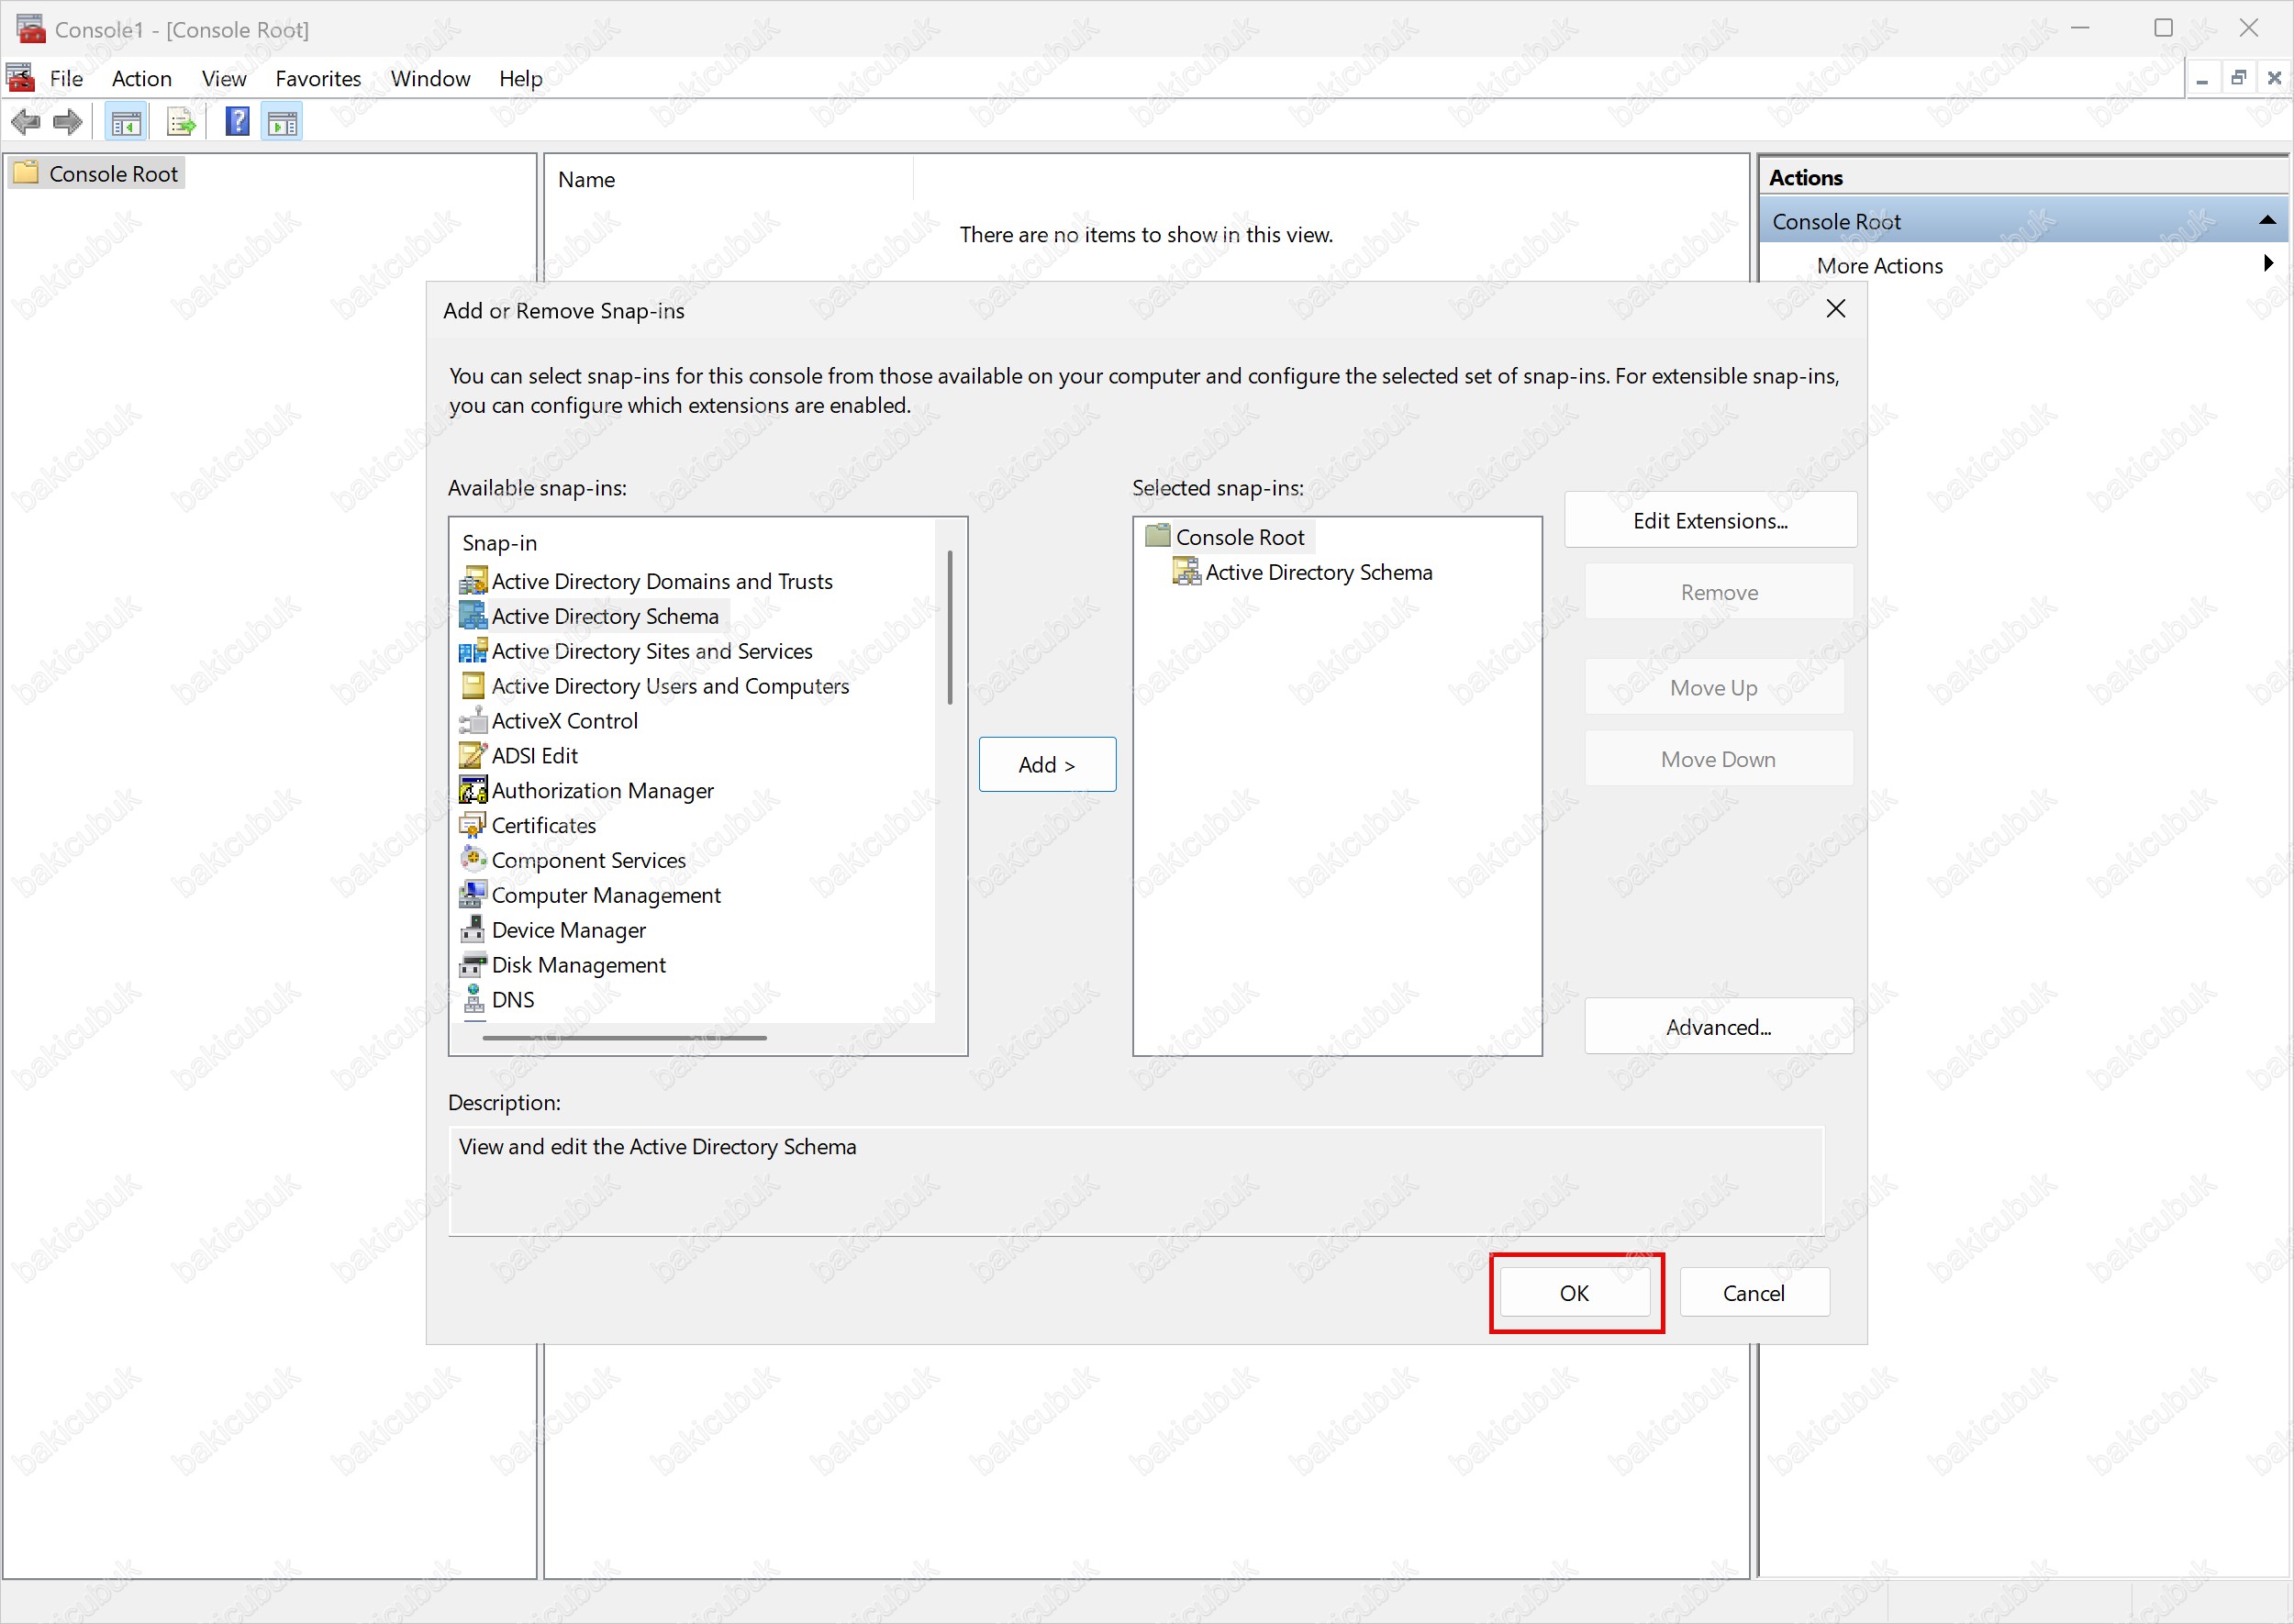The width and height of the screenshot is (2294, 1624).
Task: Click the Console Root folder icon in Selected snap-ins
Action: click(x=1158, y=536)
